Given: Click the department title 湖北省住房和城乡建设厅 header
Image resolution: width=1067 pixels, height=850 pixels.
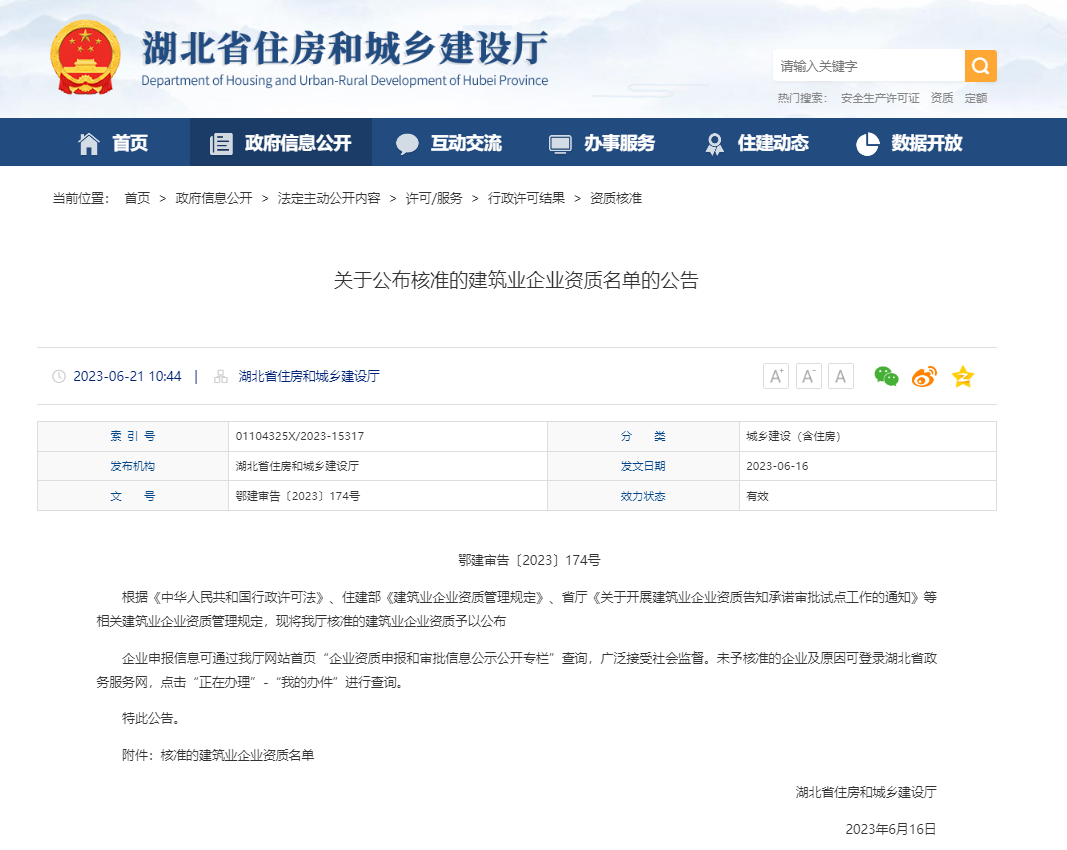Looking at the screenshot, I should [x=344, y=48].
